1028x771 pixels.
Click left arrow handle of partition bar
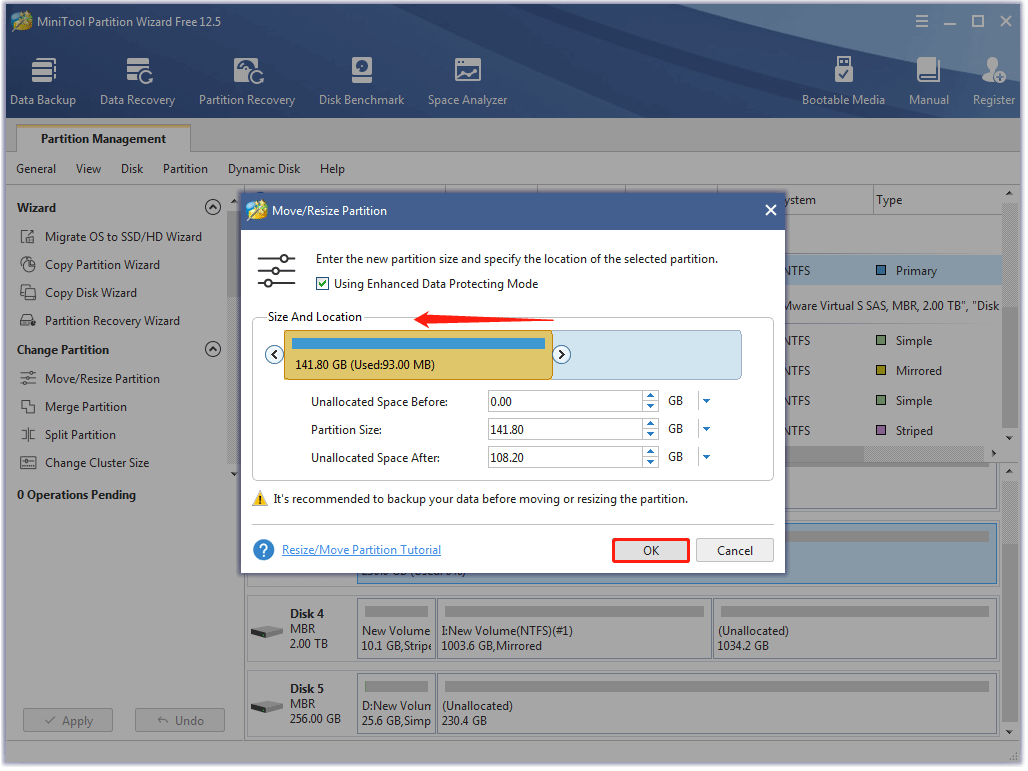point(274,355)
